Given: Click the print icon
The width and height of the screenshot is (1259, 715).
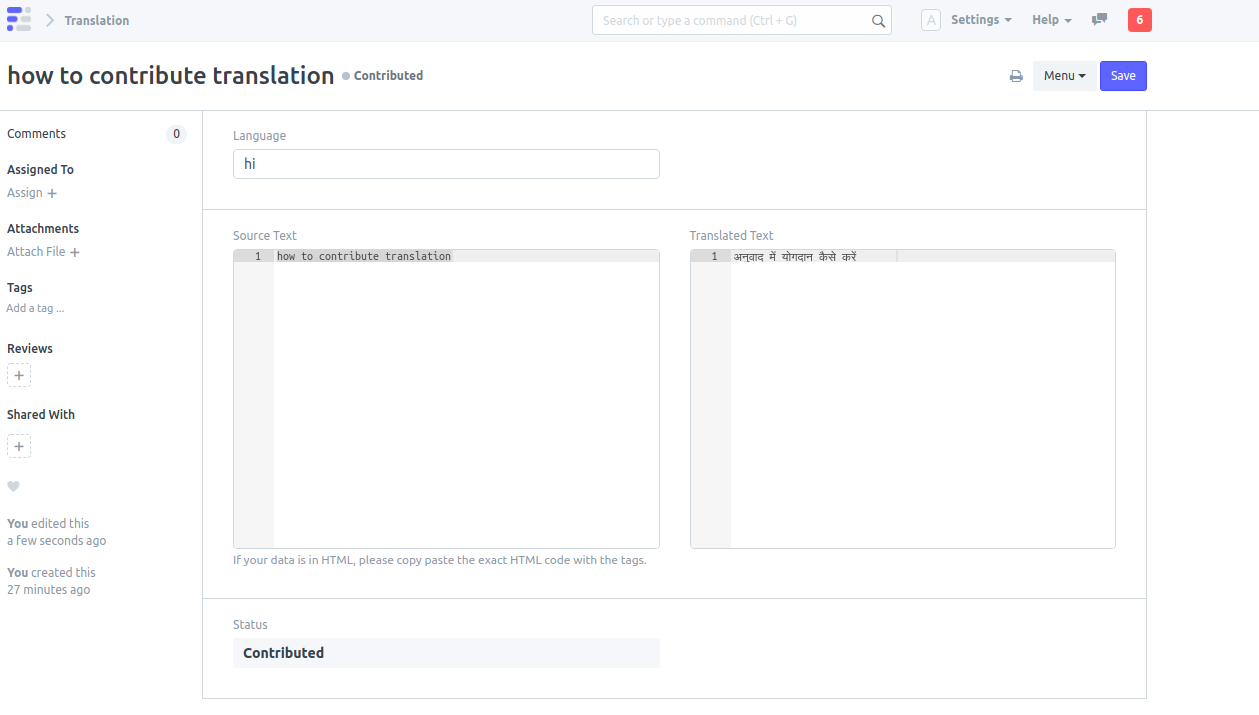Looking at the screenshot, I should (1016, 76).
